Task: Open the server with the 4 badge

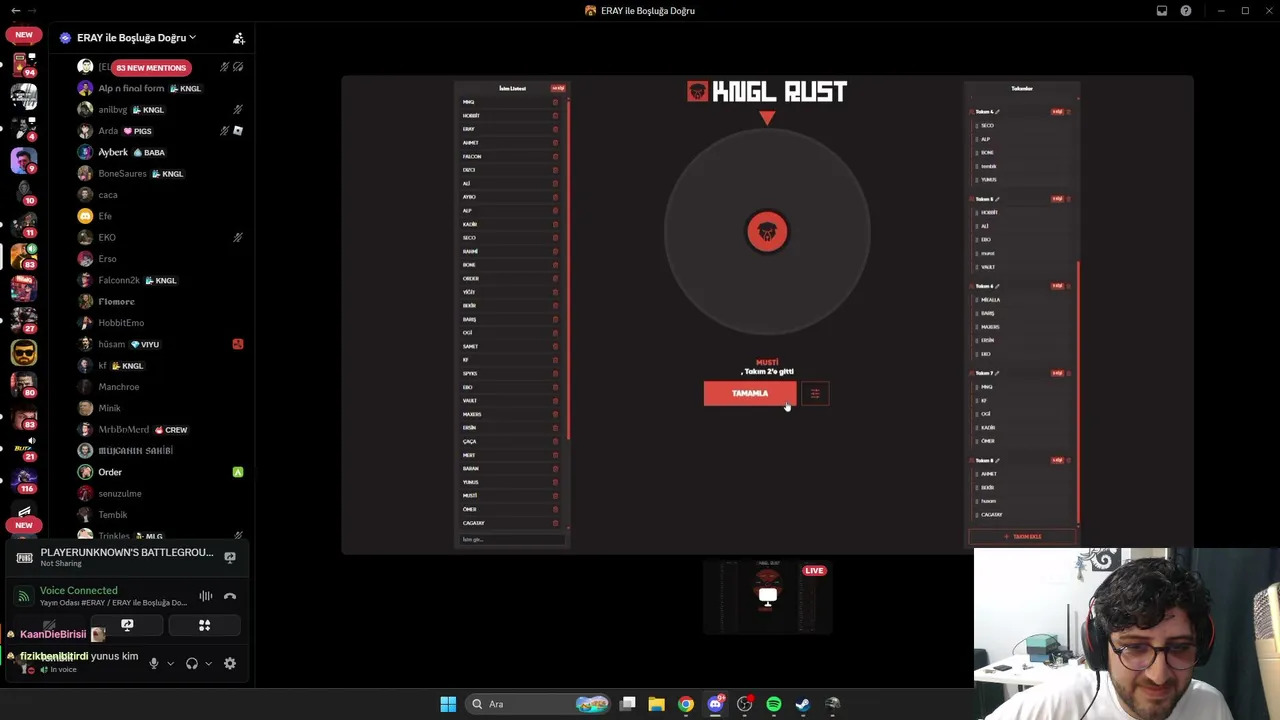Action: click(24, 128)
